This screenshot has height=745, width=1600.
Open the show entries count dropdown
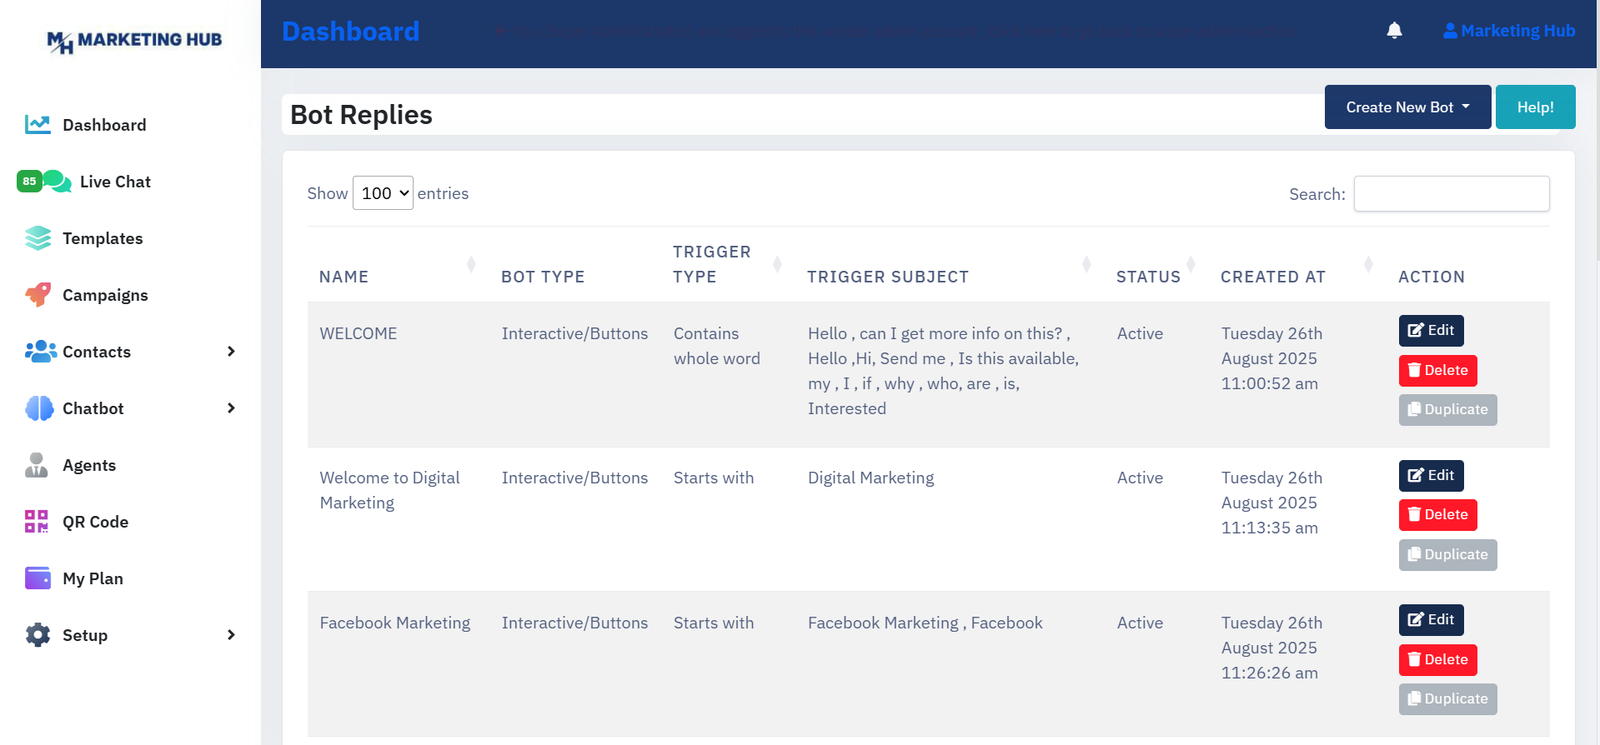(x=383, y=193)
